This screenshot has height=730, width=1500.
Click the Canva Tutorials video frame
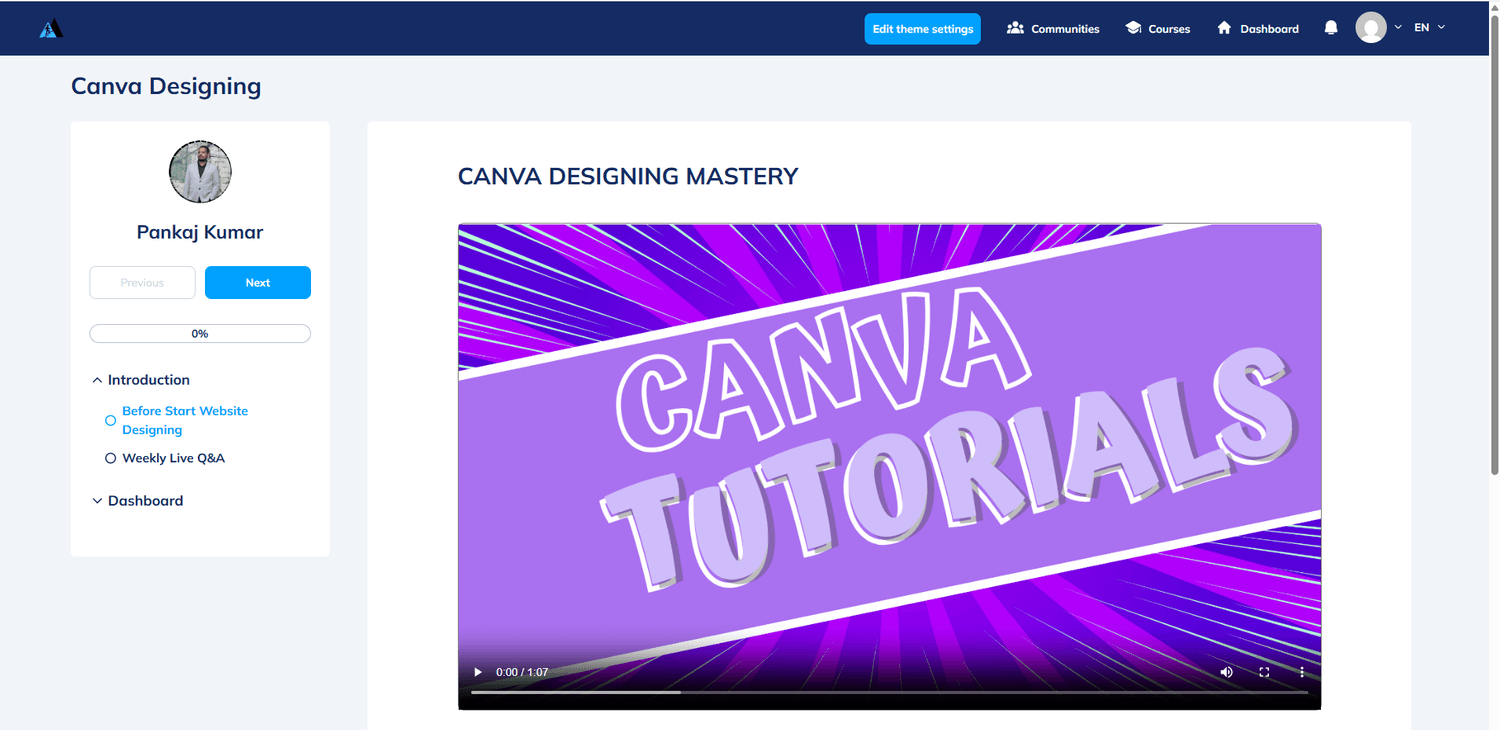pos(890,466)
